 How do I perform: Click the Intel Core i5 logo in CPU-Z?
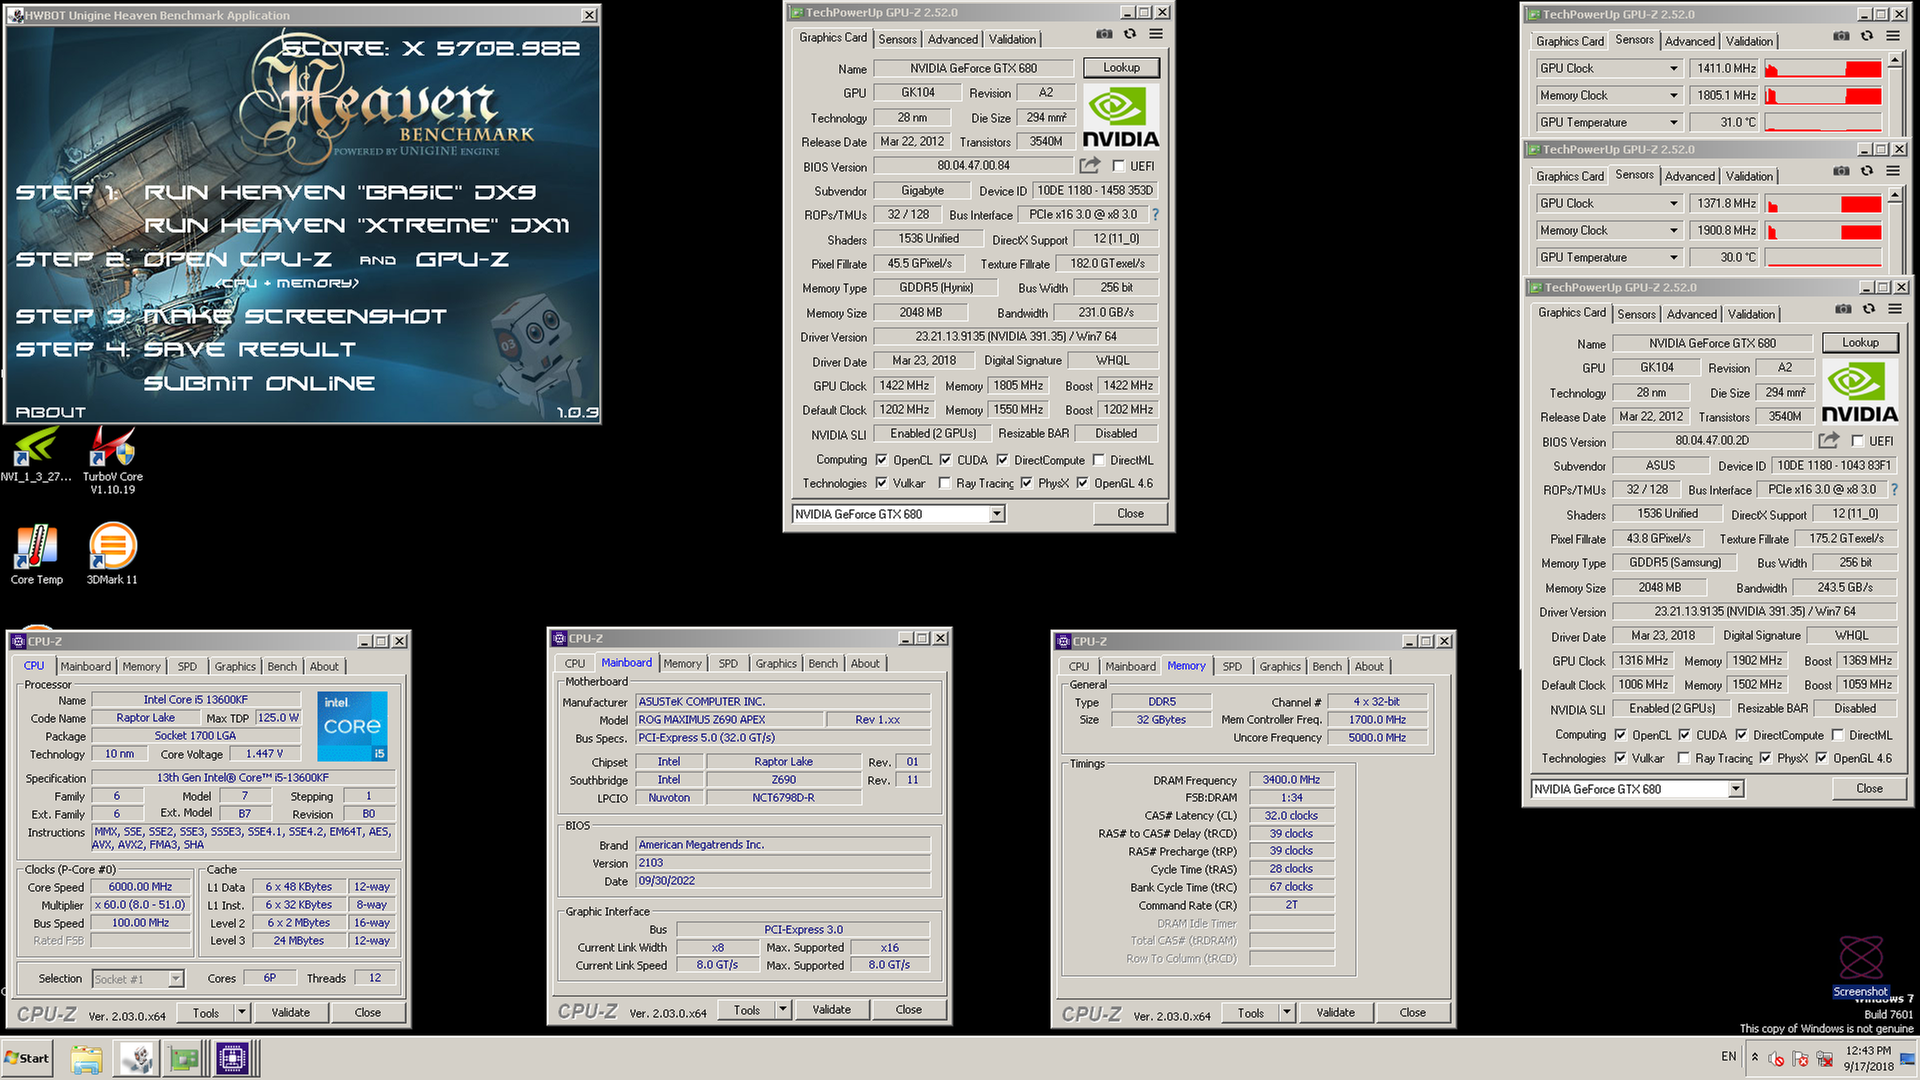pyautogui.click(x=352, y=726)
